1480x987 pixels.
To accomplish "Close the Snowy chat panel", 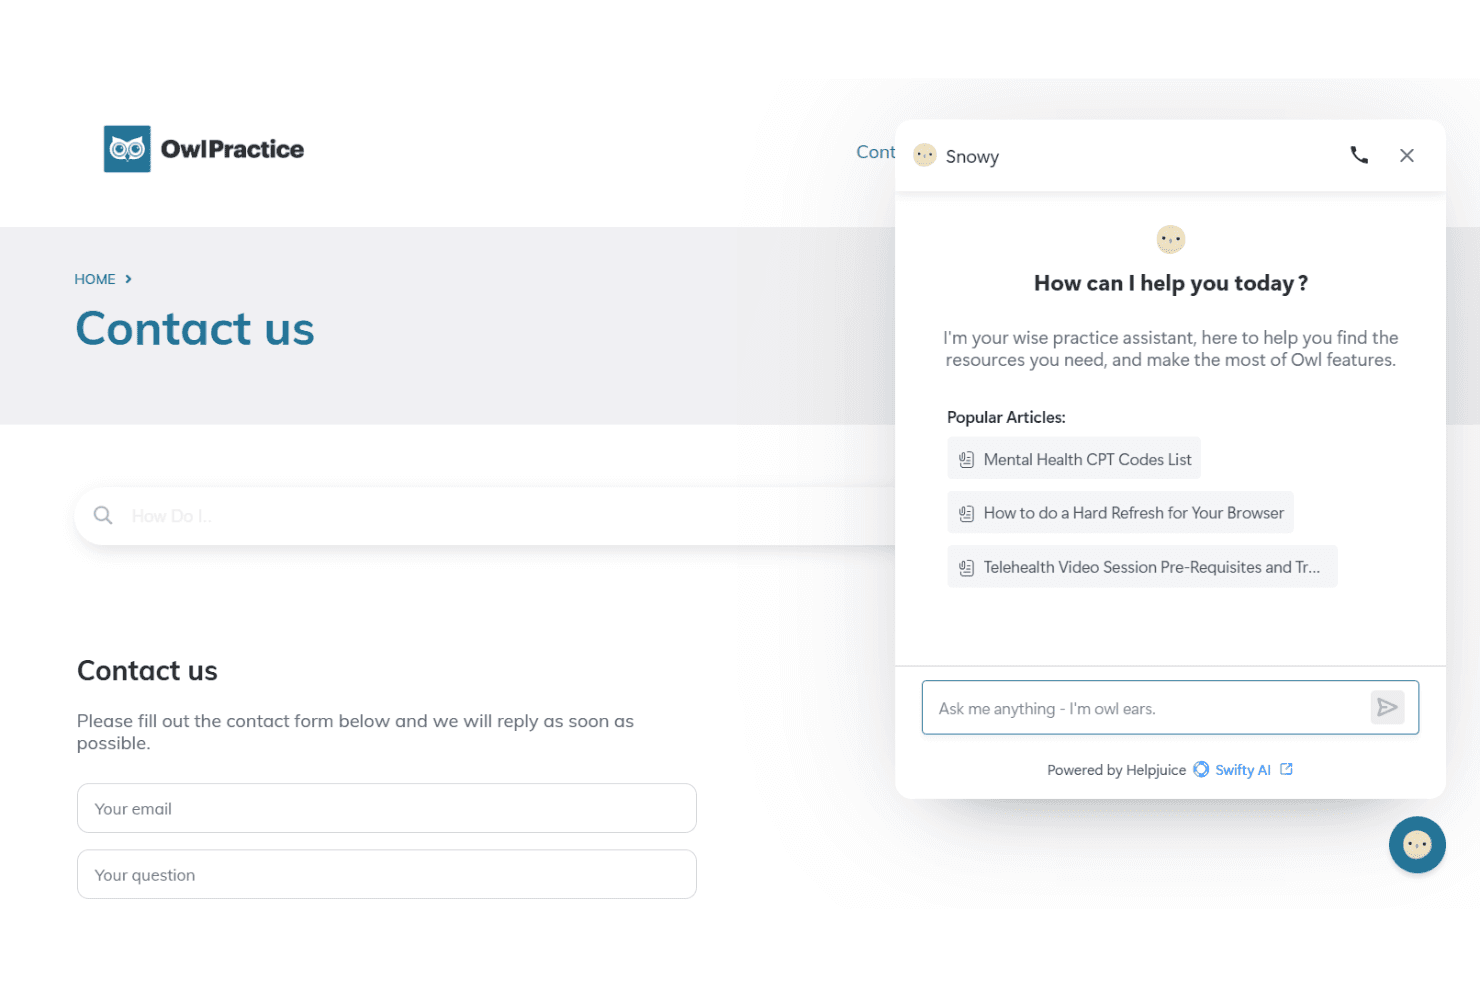I will (x=1407, y=156).
